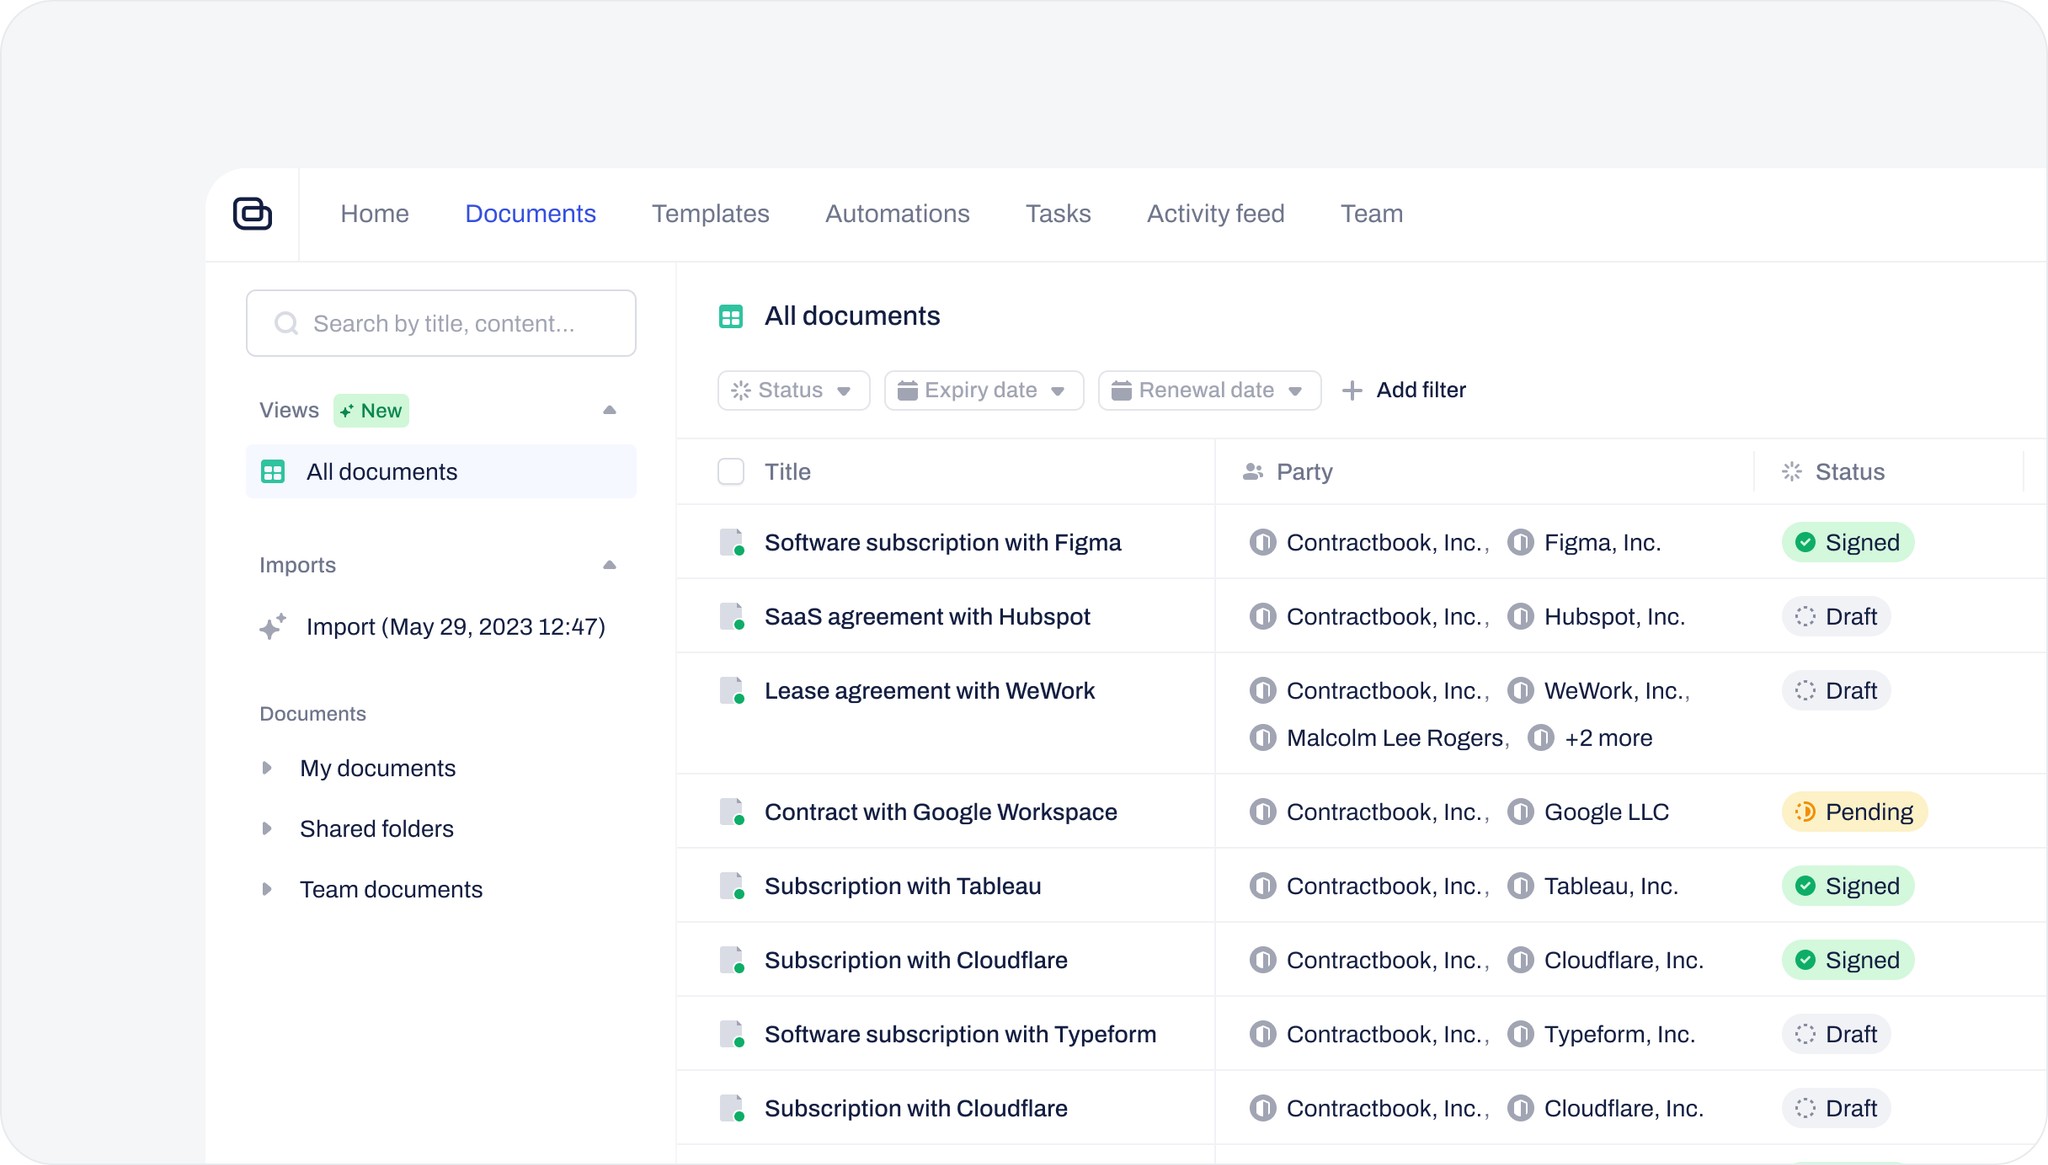
Task: Click the sparkle icon beside Import (May 29, 2023)
Action: pos(272,626)
